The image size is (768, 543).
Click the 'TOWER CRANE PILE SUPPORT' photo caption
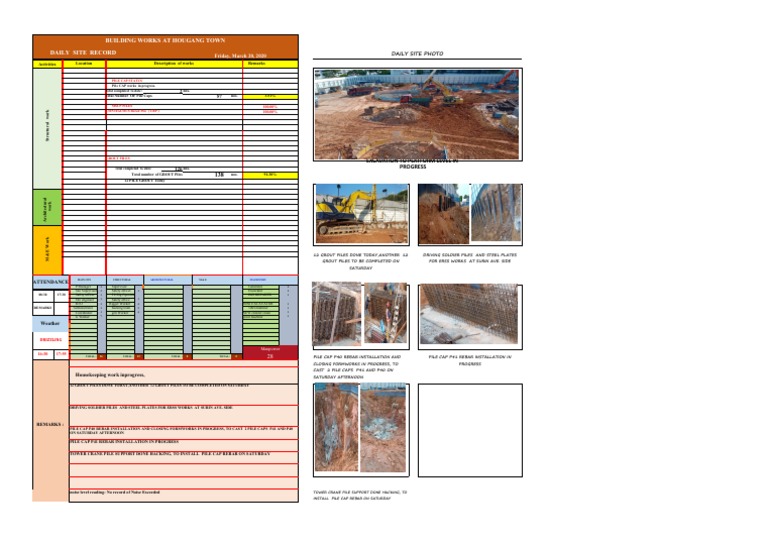click(x=360, y=495)
